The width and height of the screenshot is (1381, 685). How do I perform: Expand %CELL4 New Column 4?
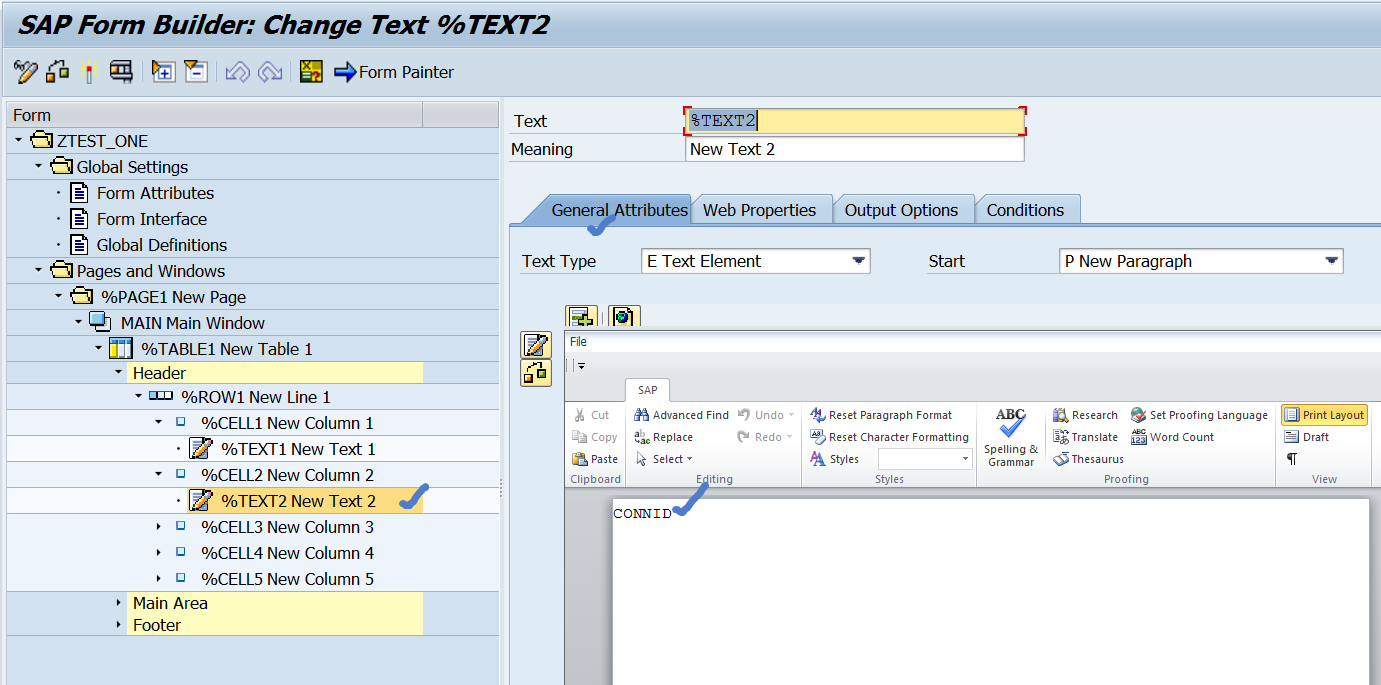tap(158, 553)
